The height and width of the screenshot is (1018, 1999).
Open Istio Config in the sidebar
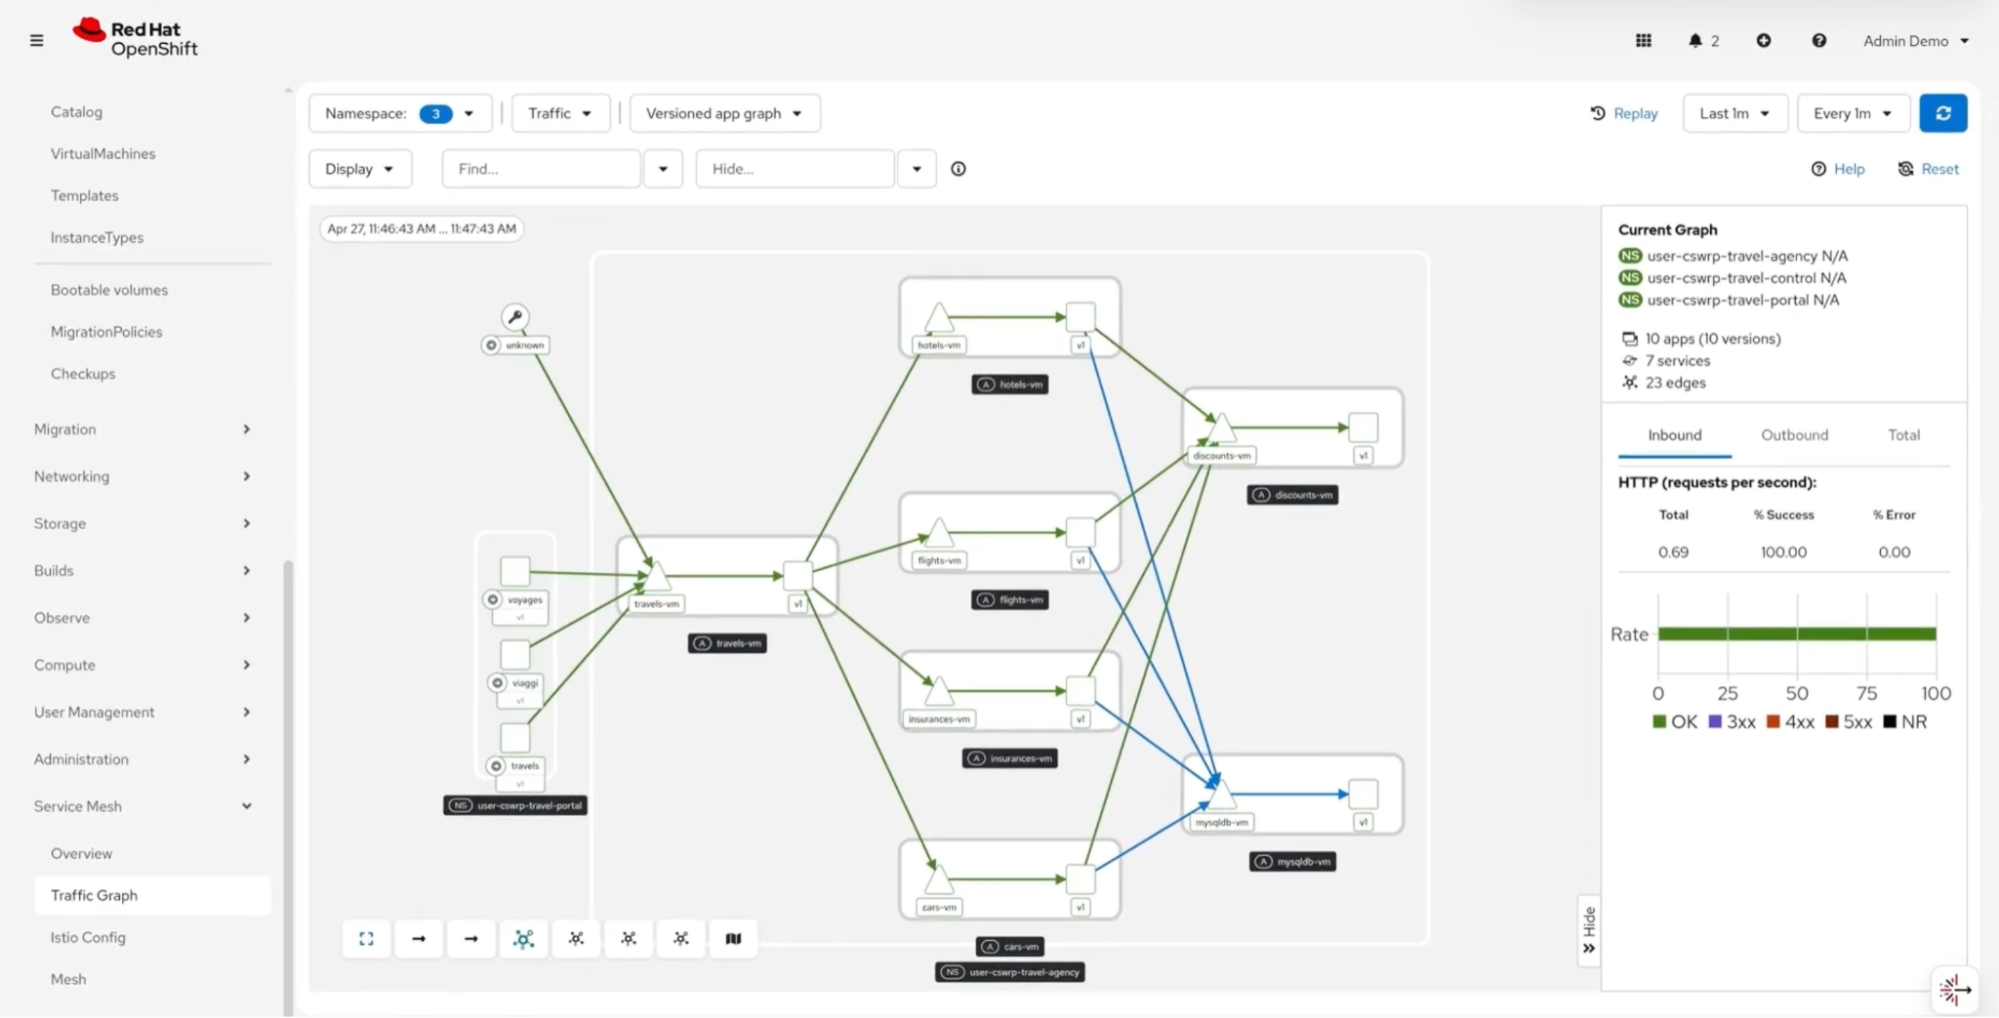(88, 937)
